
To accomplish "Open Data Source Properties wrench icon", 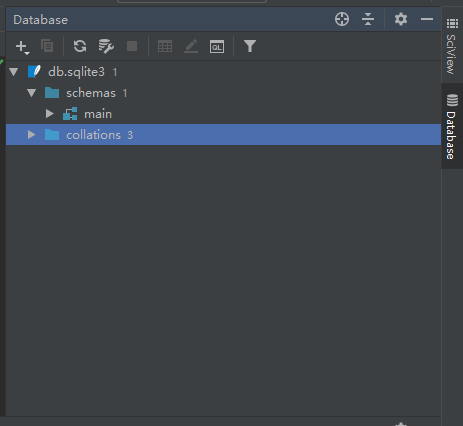I will click(x=106, y=46).
